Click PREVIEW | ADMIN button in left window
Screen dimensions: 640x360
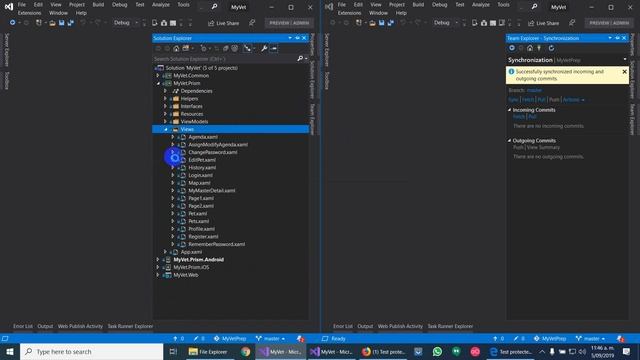[x=289, y=23]
